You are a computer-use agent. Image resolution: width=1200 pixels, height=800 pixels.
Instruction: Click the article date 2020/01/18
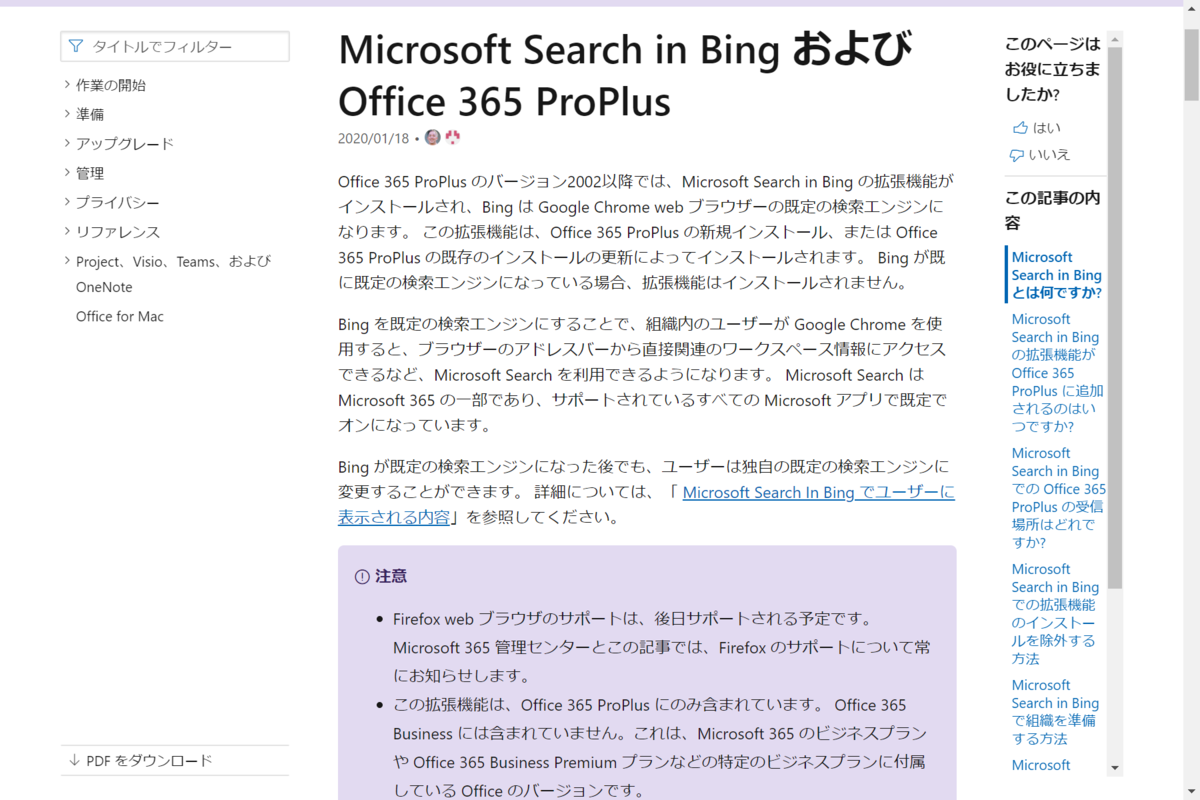[x=374, y=138]
